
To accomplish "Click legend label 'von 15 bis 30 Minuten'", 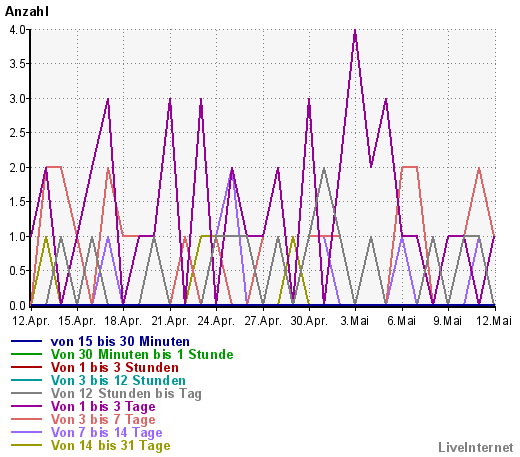I will point(120,342).
